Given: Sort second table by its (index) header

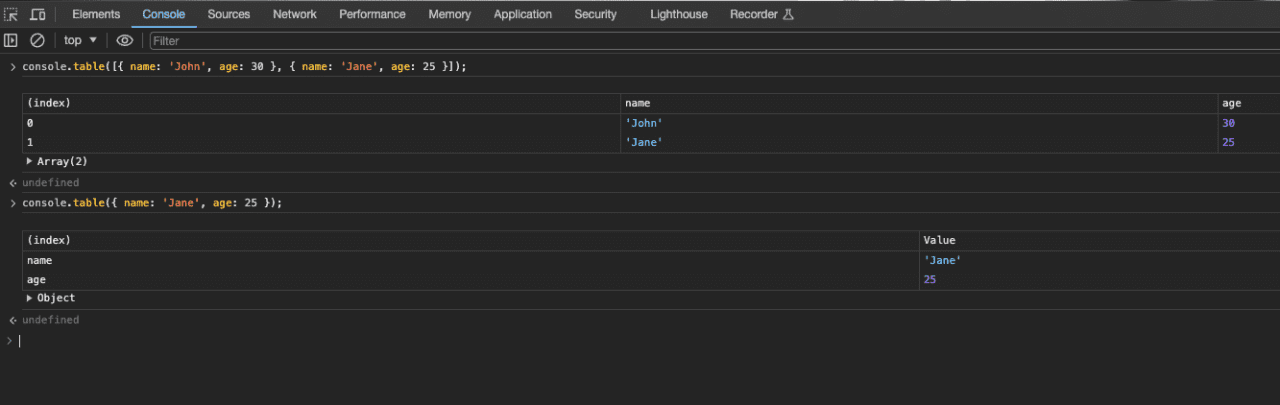Looking at the screenshot, I should point(471,240).
